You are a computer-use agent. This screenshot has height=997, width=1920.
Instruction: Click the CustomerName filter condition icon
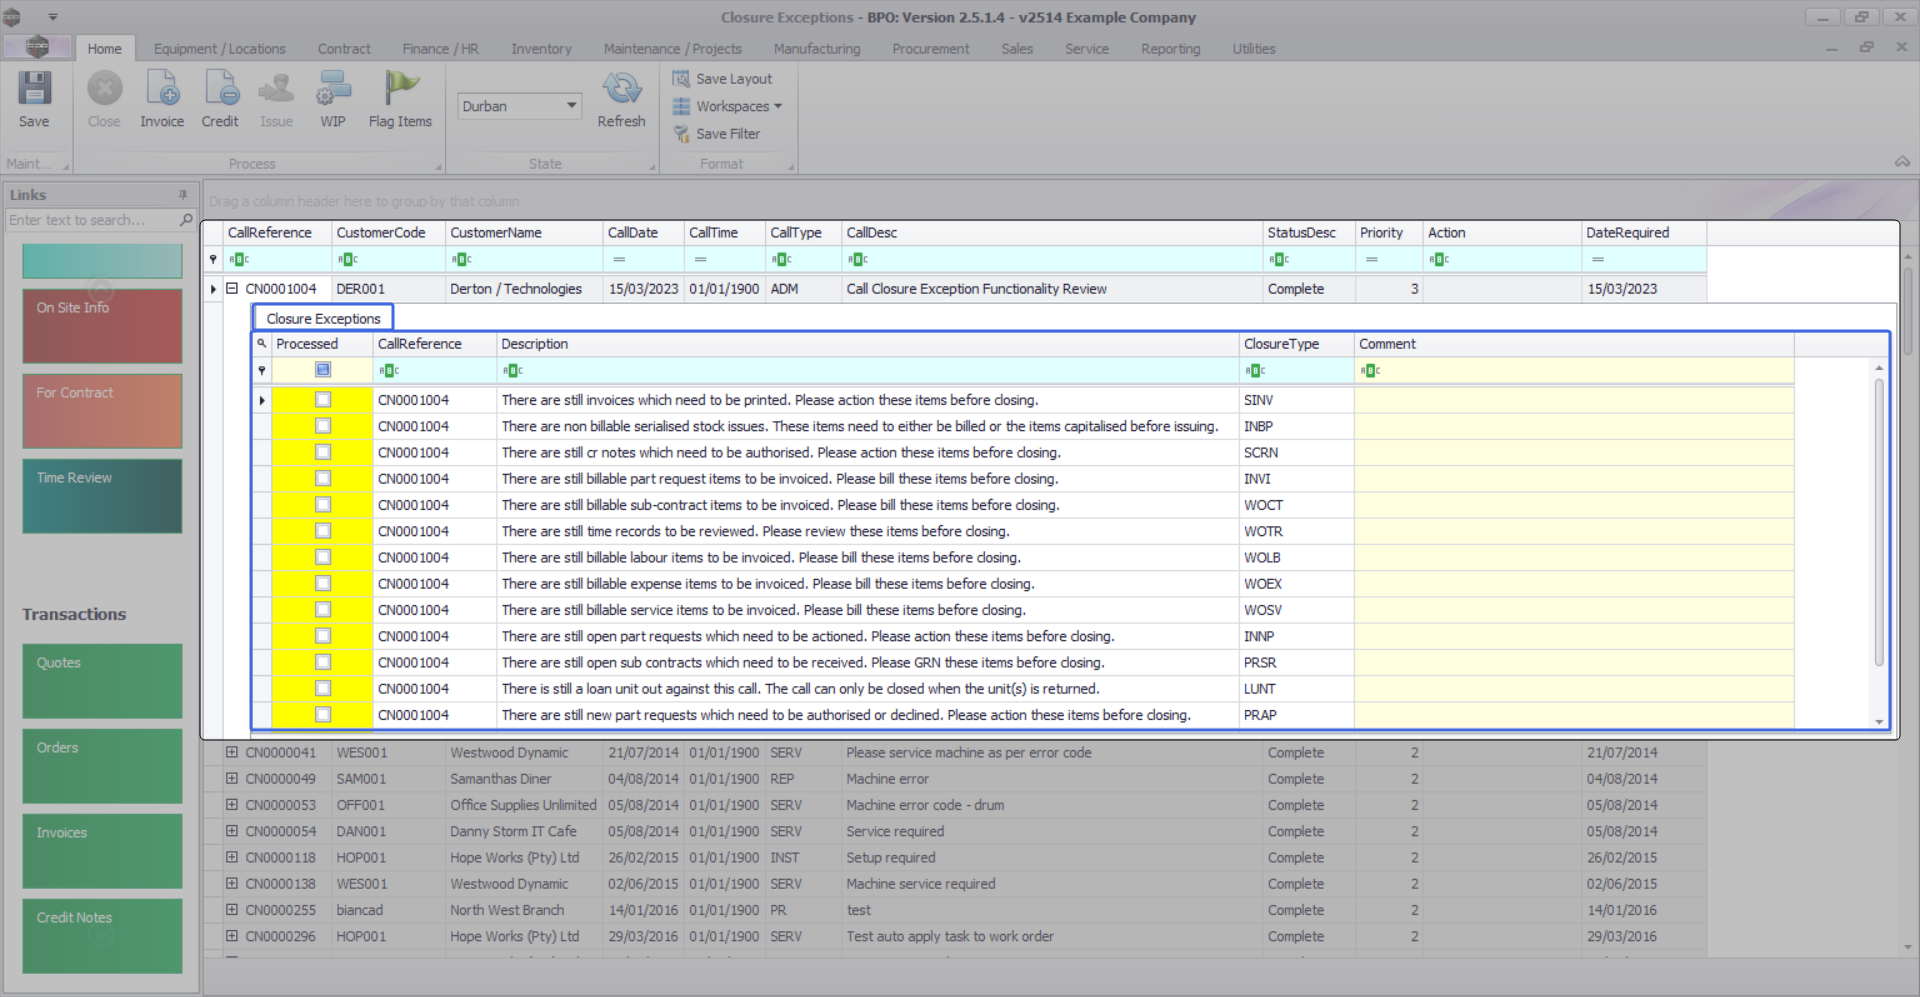point(461,260)
